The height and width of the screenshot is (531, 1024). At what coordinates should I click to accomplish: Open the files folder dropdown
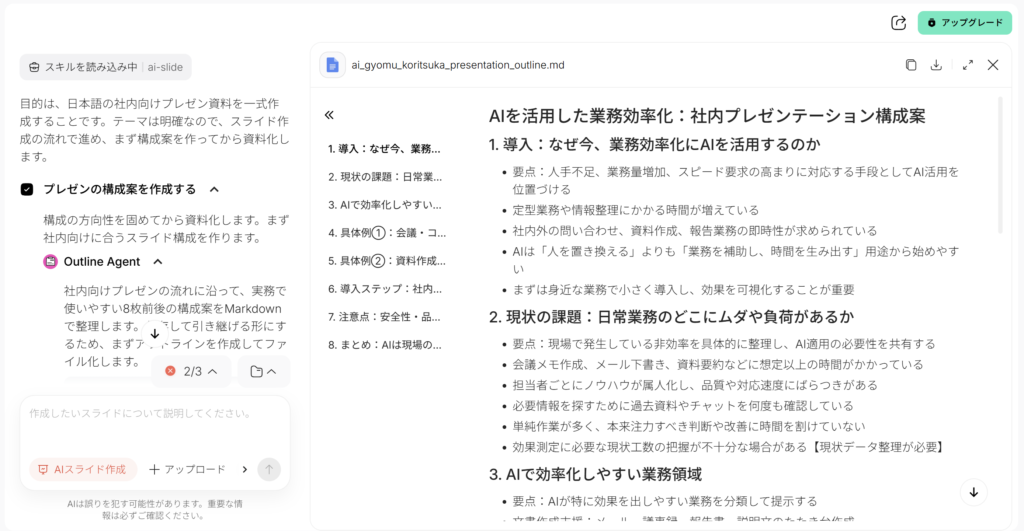click(x=264, y=372)
